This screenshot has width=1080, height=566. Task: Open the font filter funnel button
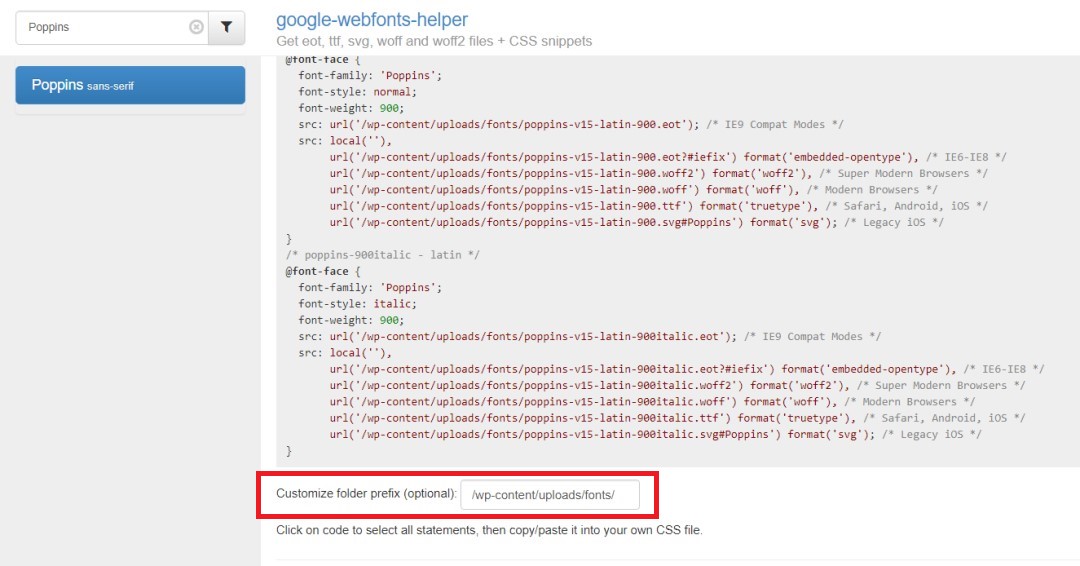pyautogui.click(x=227, y=28)
